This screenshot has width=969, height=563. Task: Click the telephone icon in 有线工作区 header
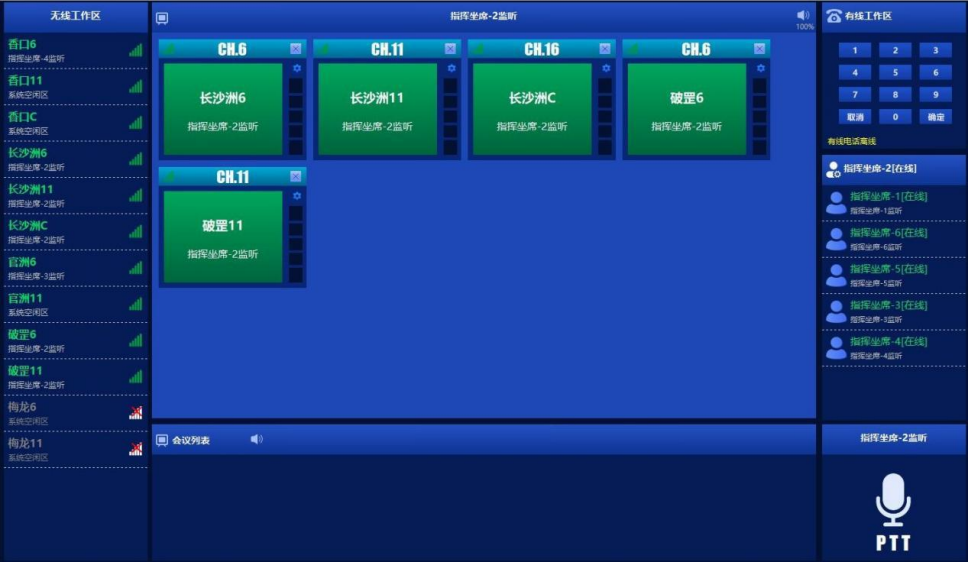click(x=833, y=16)
